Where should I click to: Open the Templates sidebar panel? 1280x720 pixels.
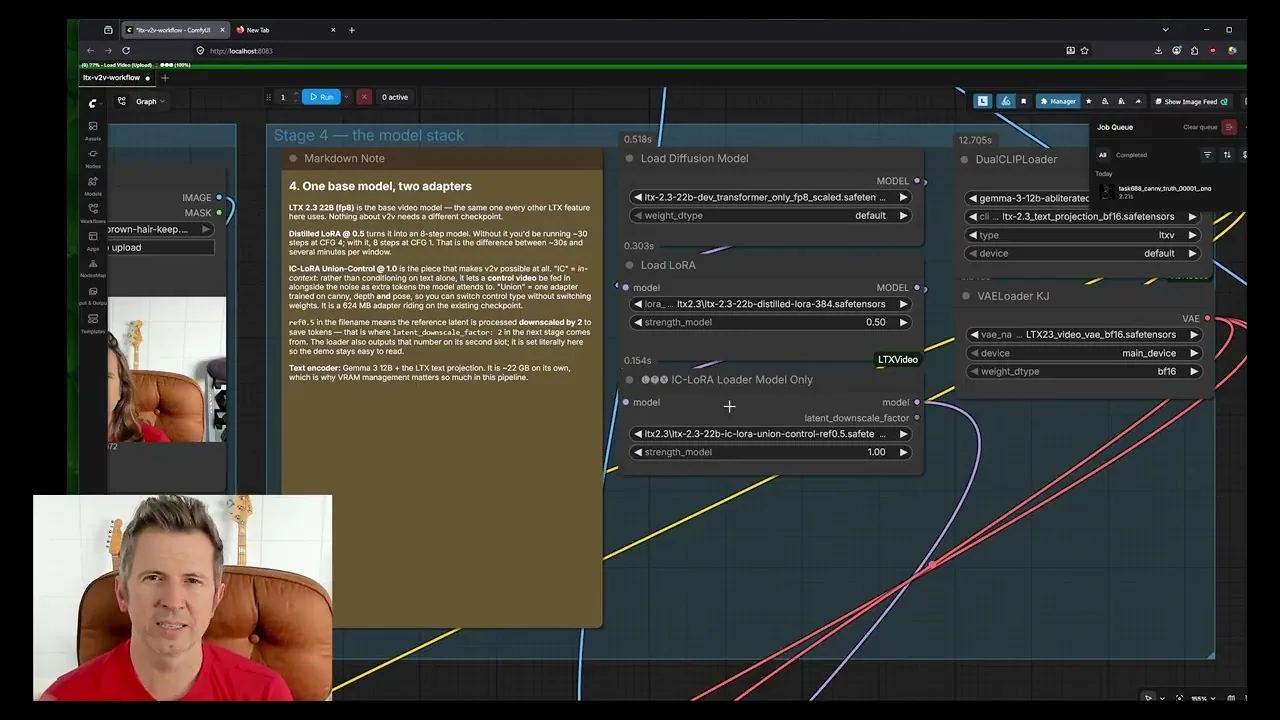coord(93,323)
